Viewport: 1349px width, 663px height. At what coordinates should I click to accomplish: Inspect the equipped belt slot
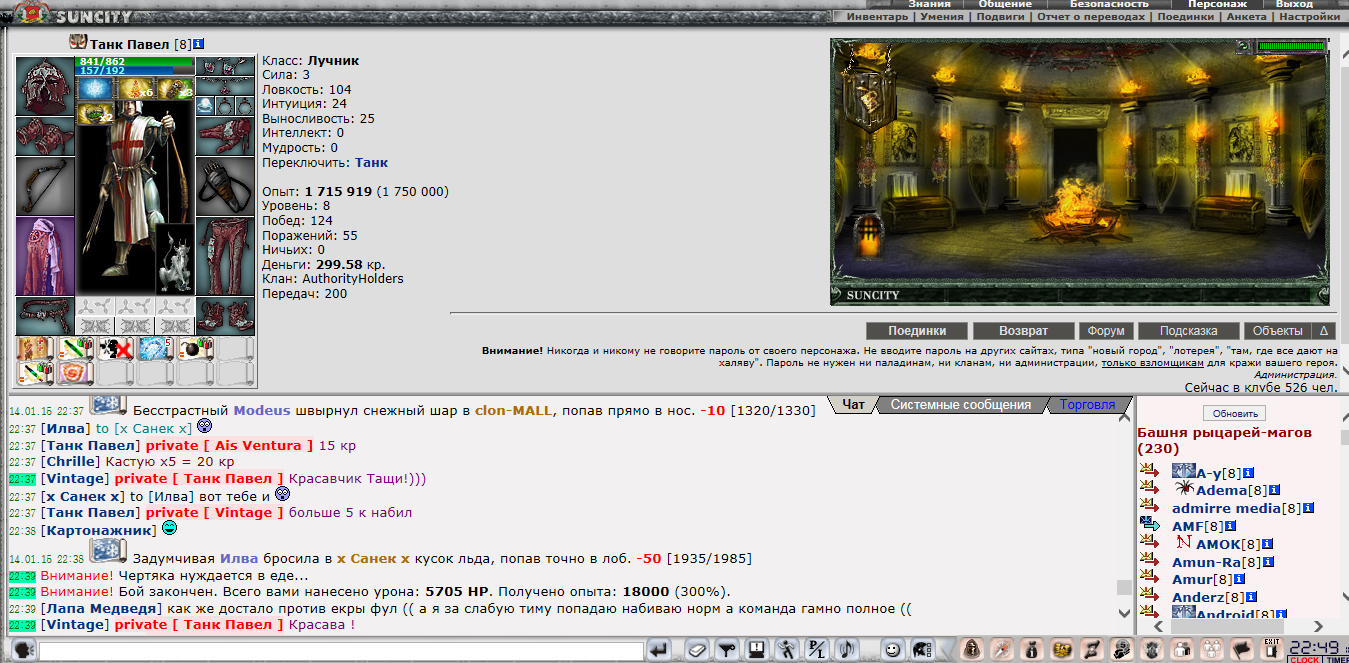pyautogui.click(x=45, y=316)
